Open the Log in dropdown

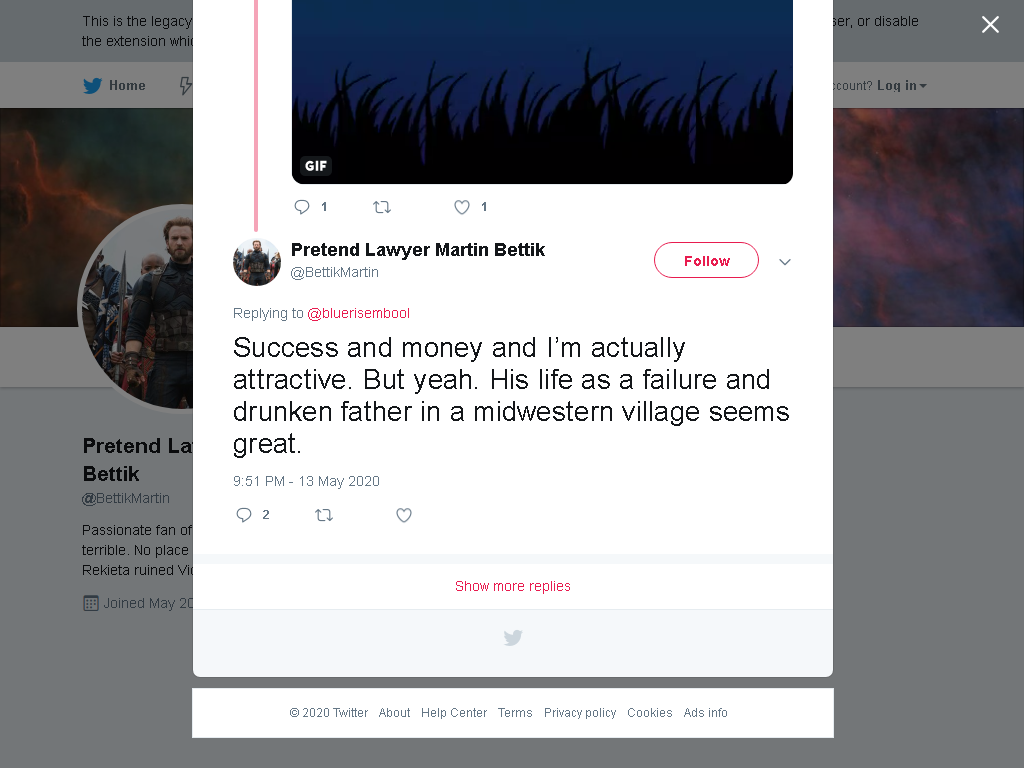click(901, 86)
